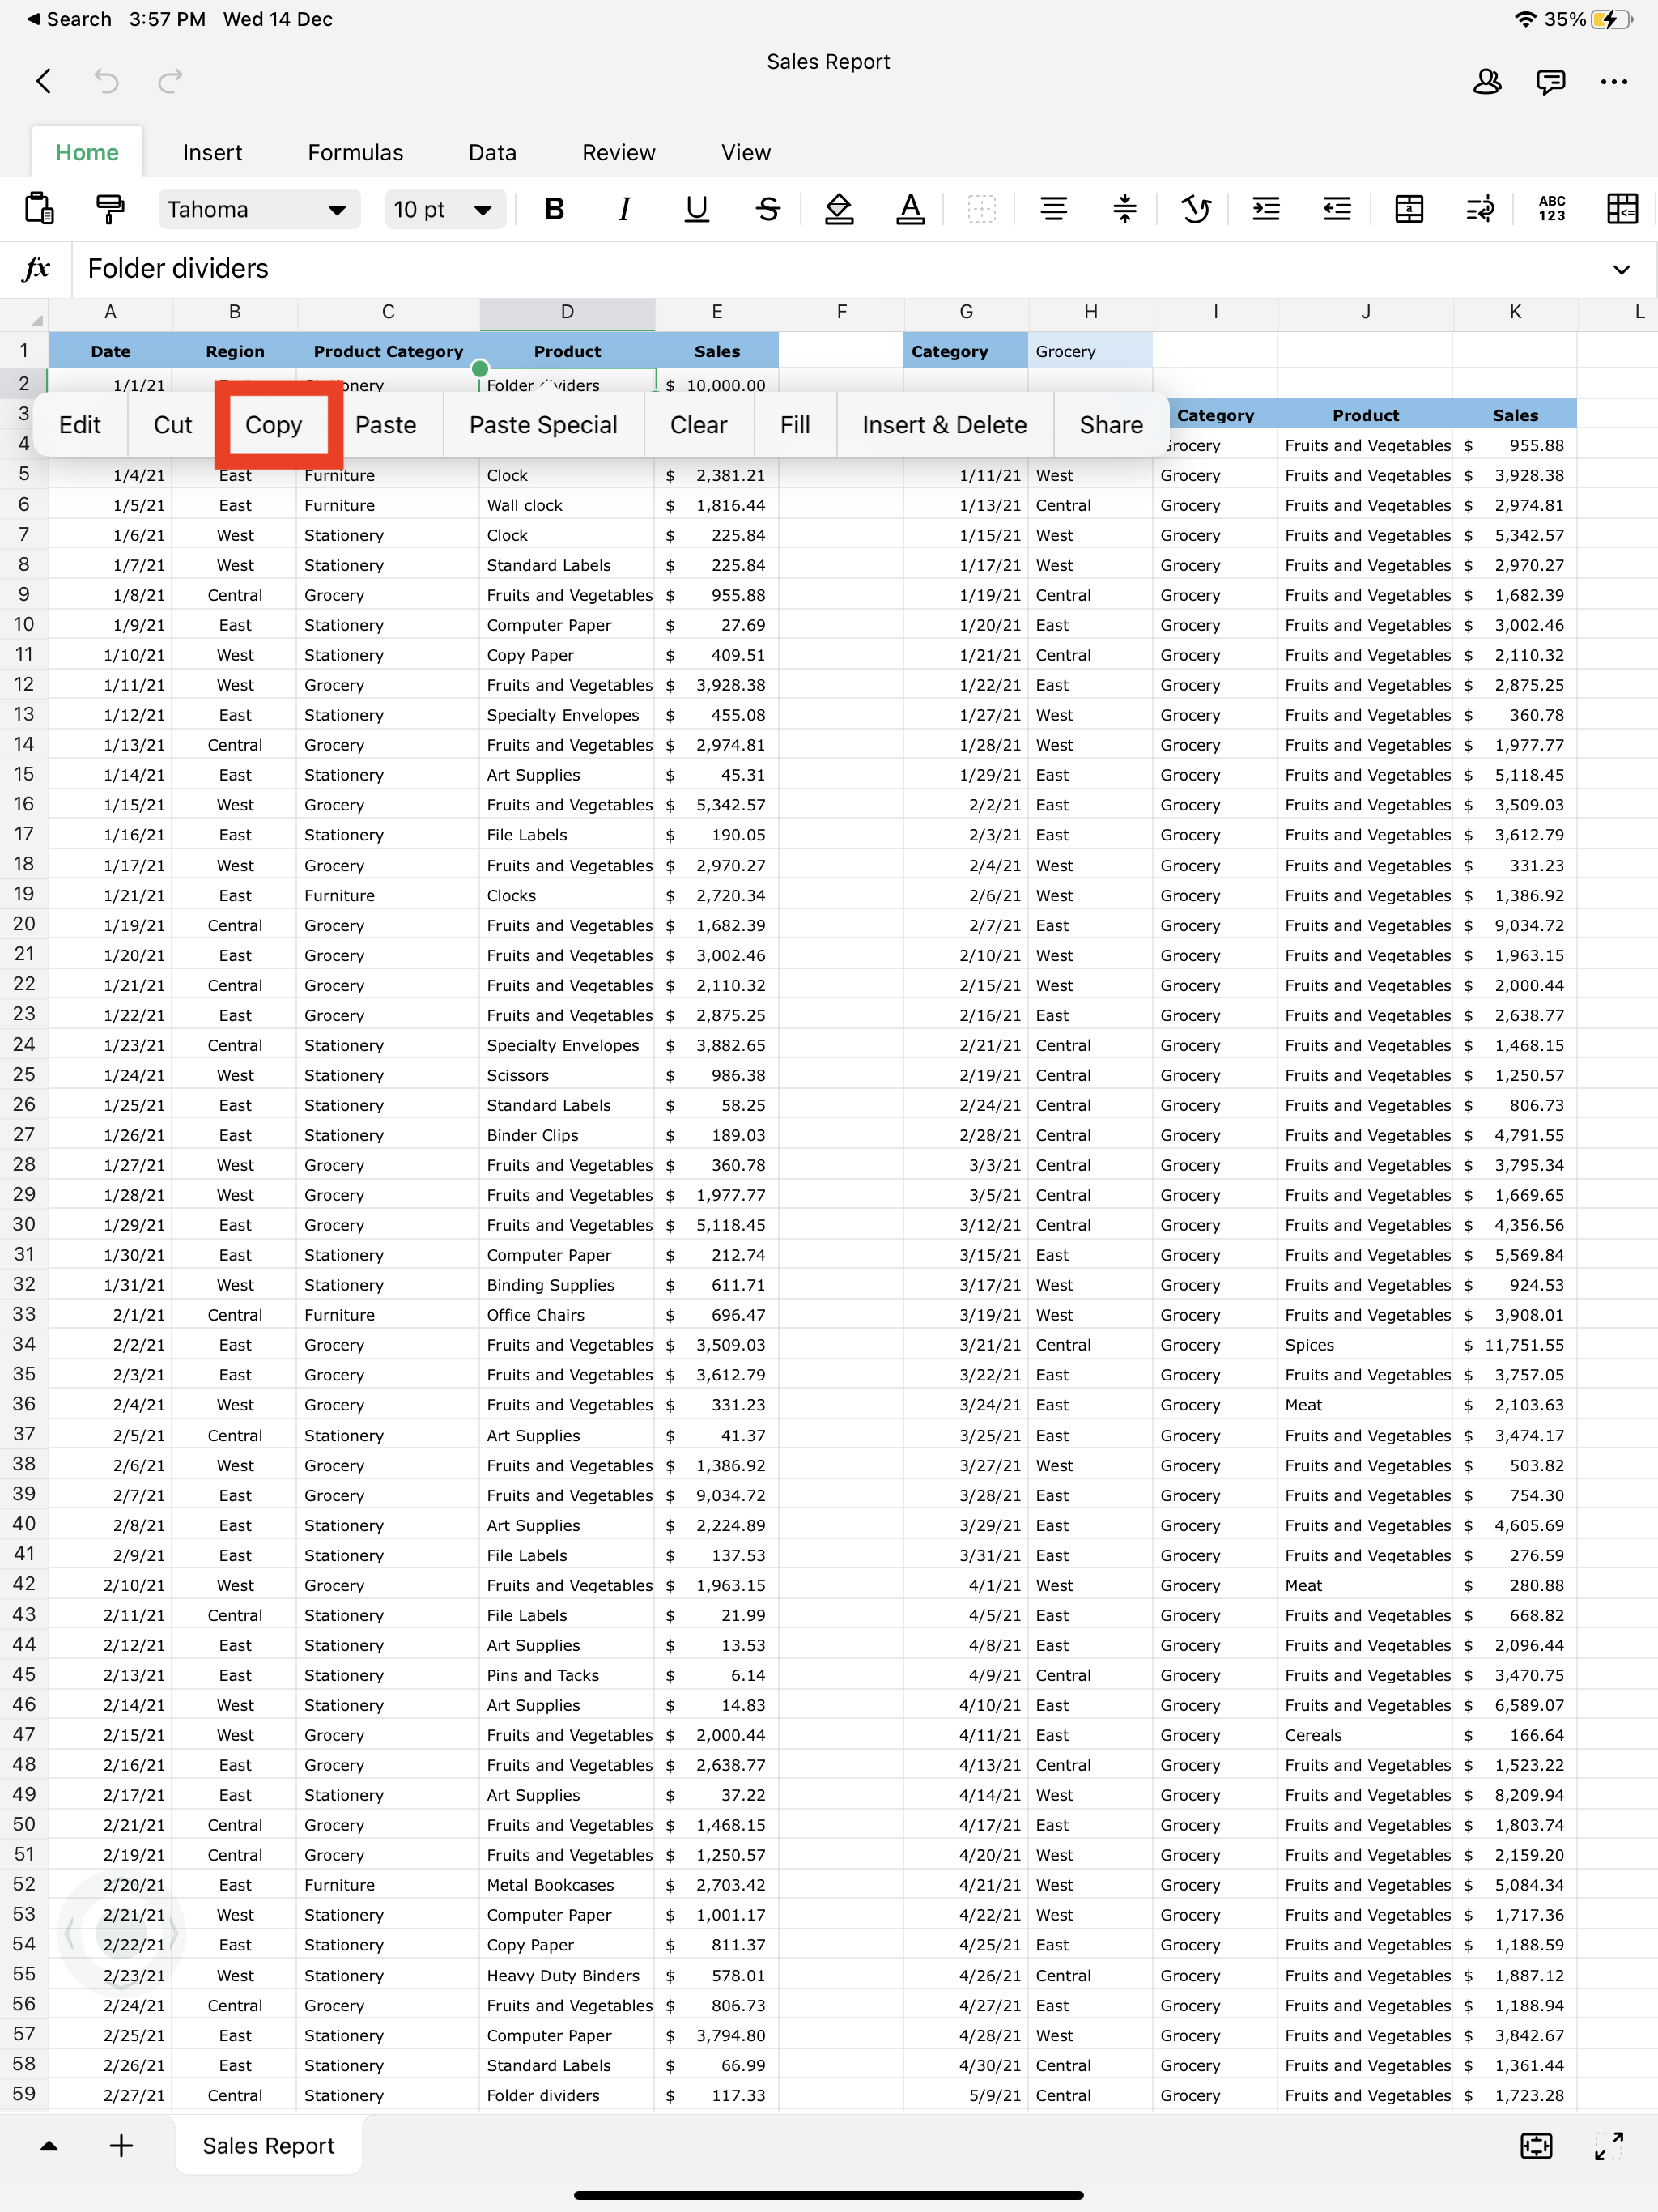Switch to the Formulas tab
This screenshot has height=2212, width=1658.
click(355, 153)
